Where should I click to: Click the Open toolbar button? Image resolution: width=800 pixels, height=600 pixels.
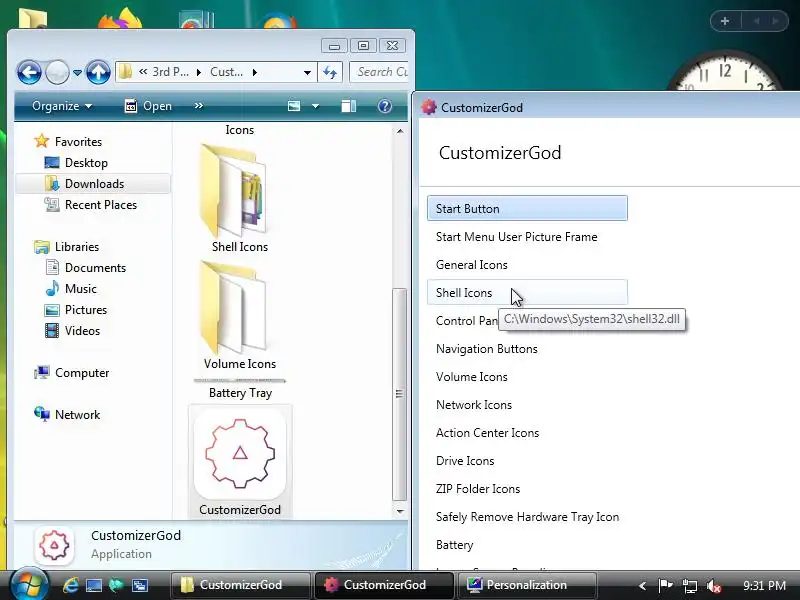pos(148,106)
